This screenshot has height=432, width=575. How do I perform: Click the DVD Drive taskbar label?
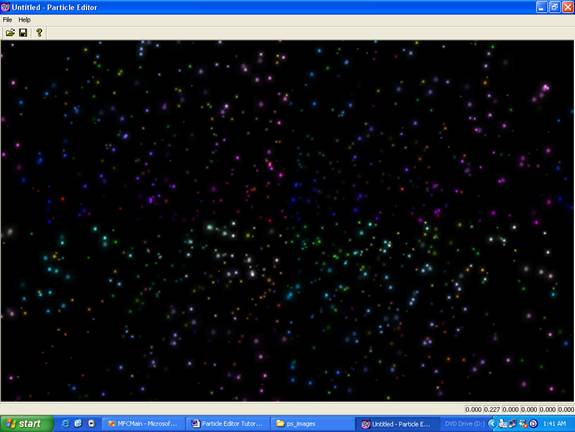coord(464,424)
